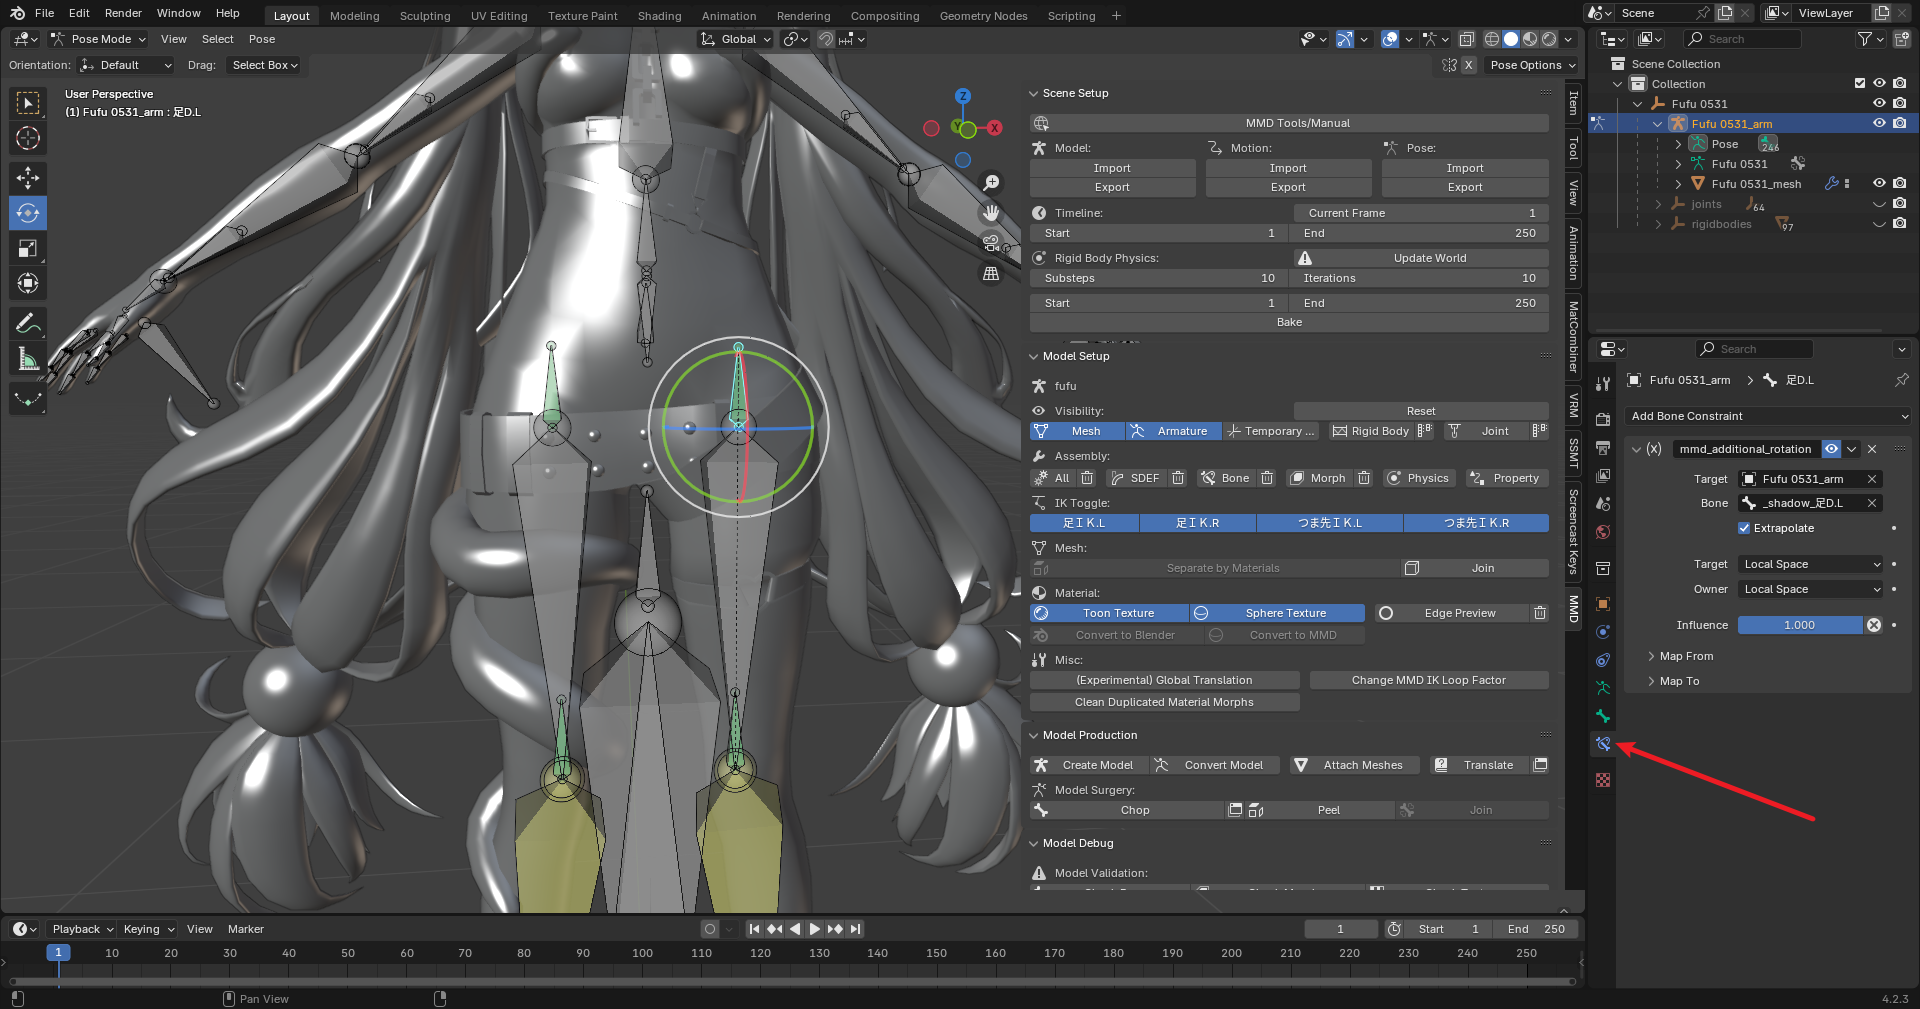Pick the Annotate tool
Screen dimensions: 1920x1009
click(x=28, y=323)
